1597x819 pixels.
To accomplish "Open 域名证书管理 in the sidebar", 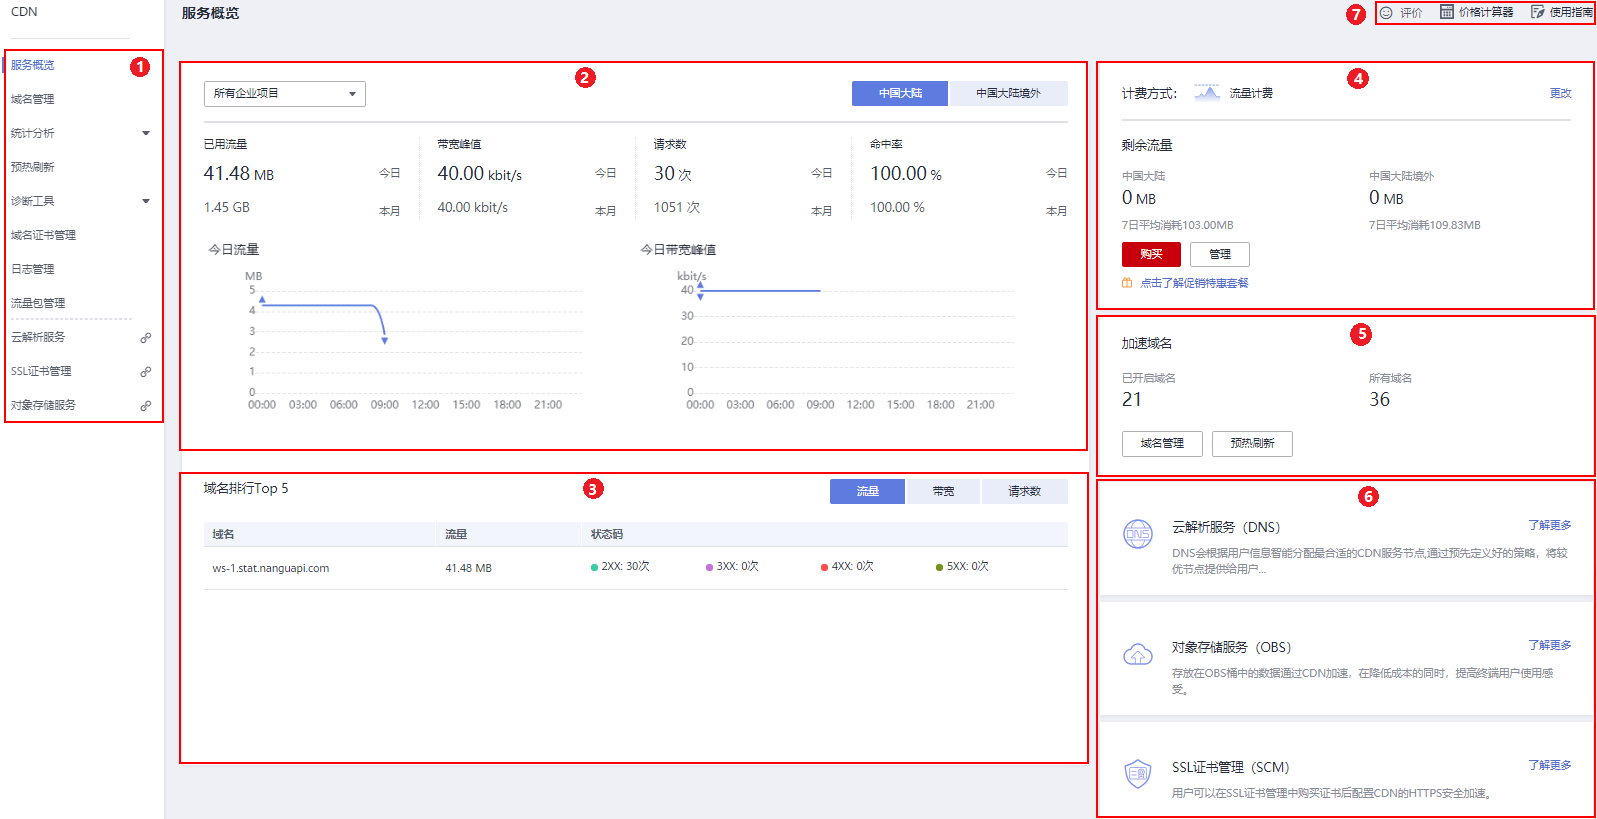I will (x=43, y=235).
